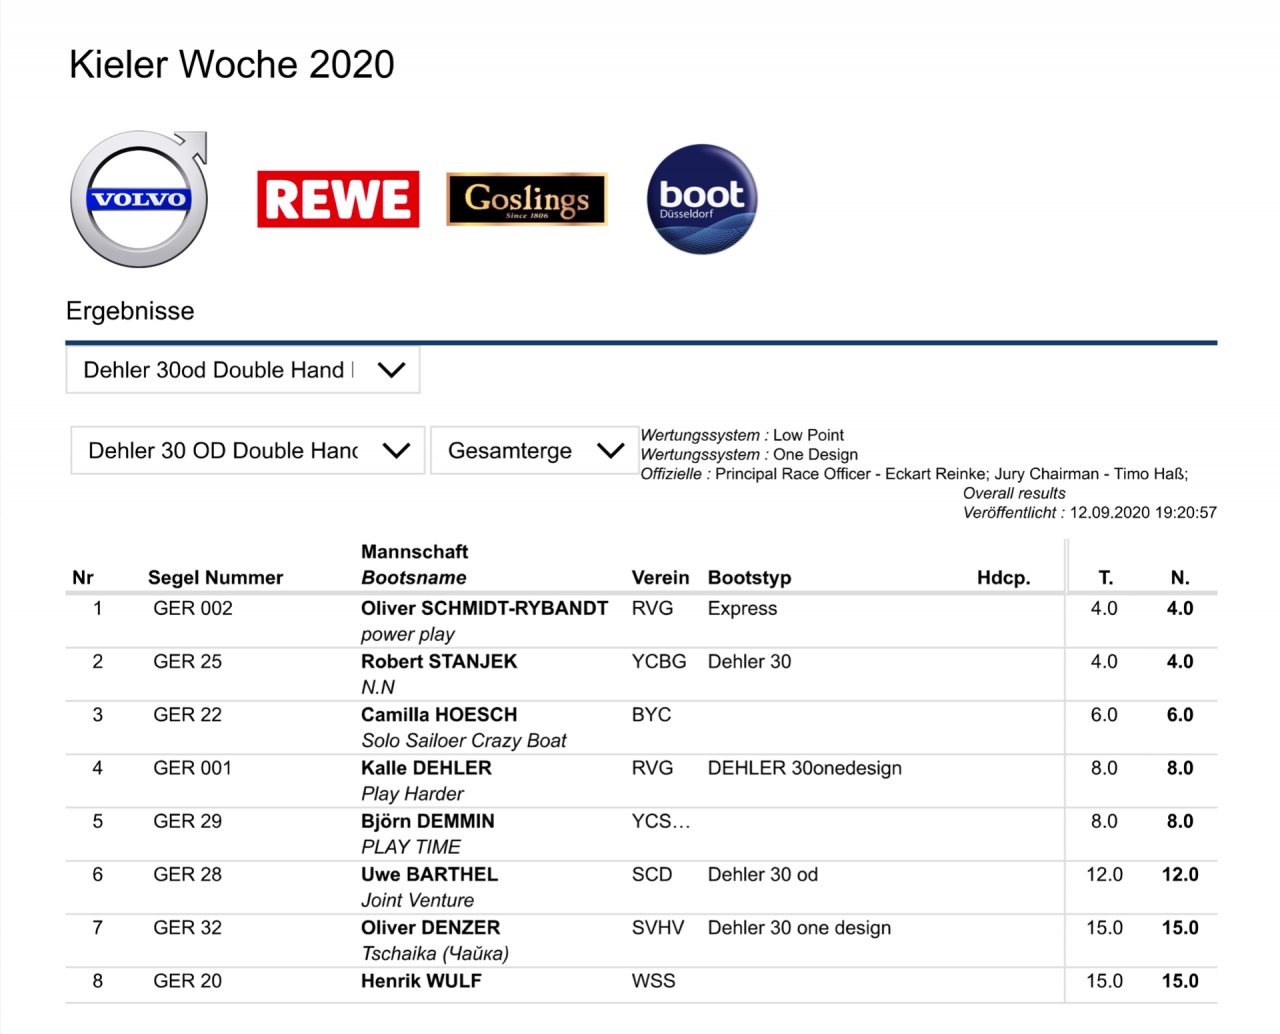
Task: Click the boot Düsseldorf logo
Action: (x=702, y=199)
